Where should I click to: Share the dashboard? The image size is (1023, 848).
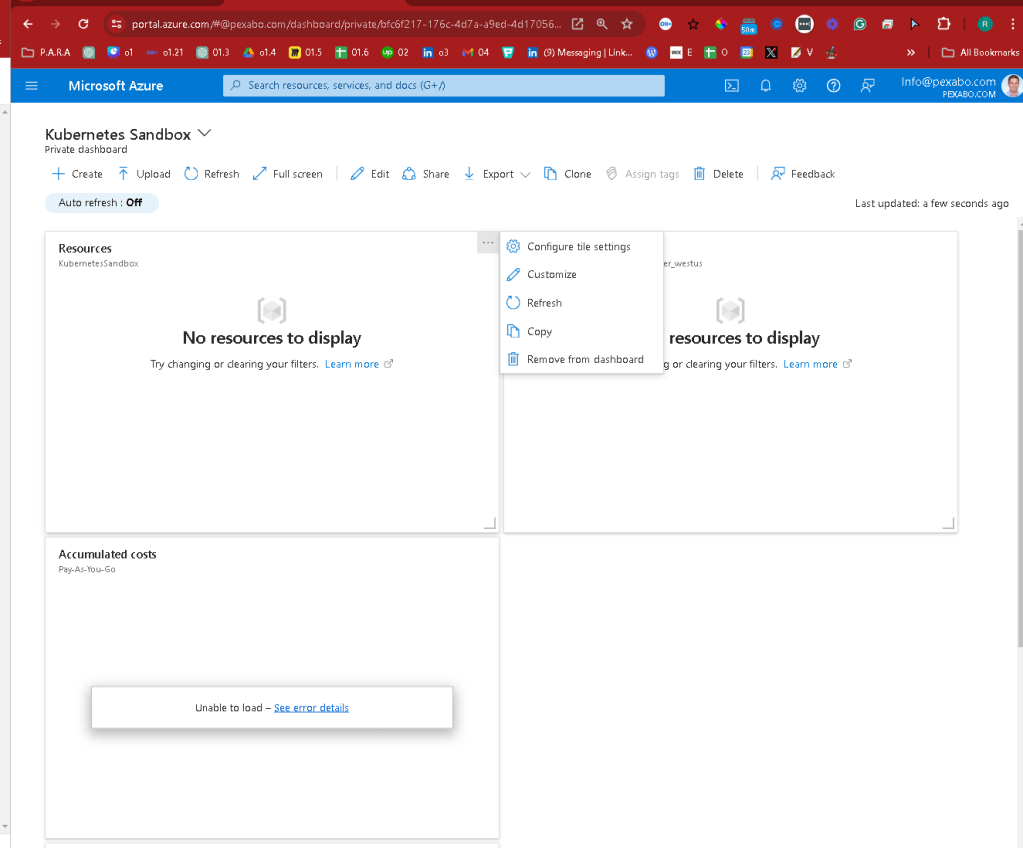[x=426, y=174]
